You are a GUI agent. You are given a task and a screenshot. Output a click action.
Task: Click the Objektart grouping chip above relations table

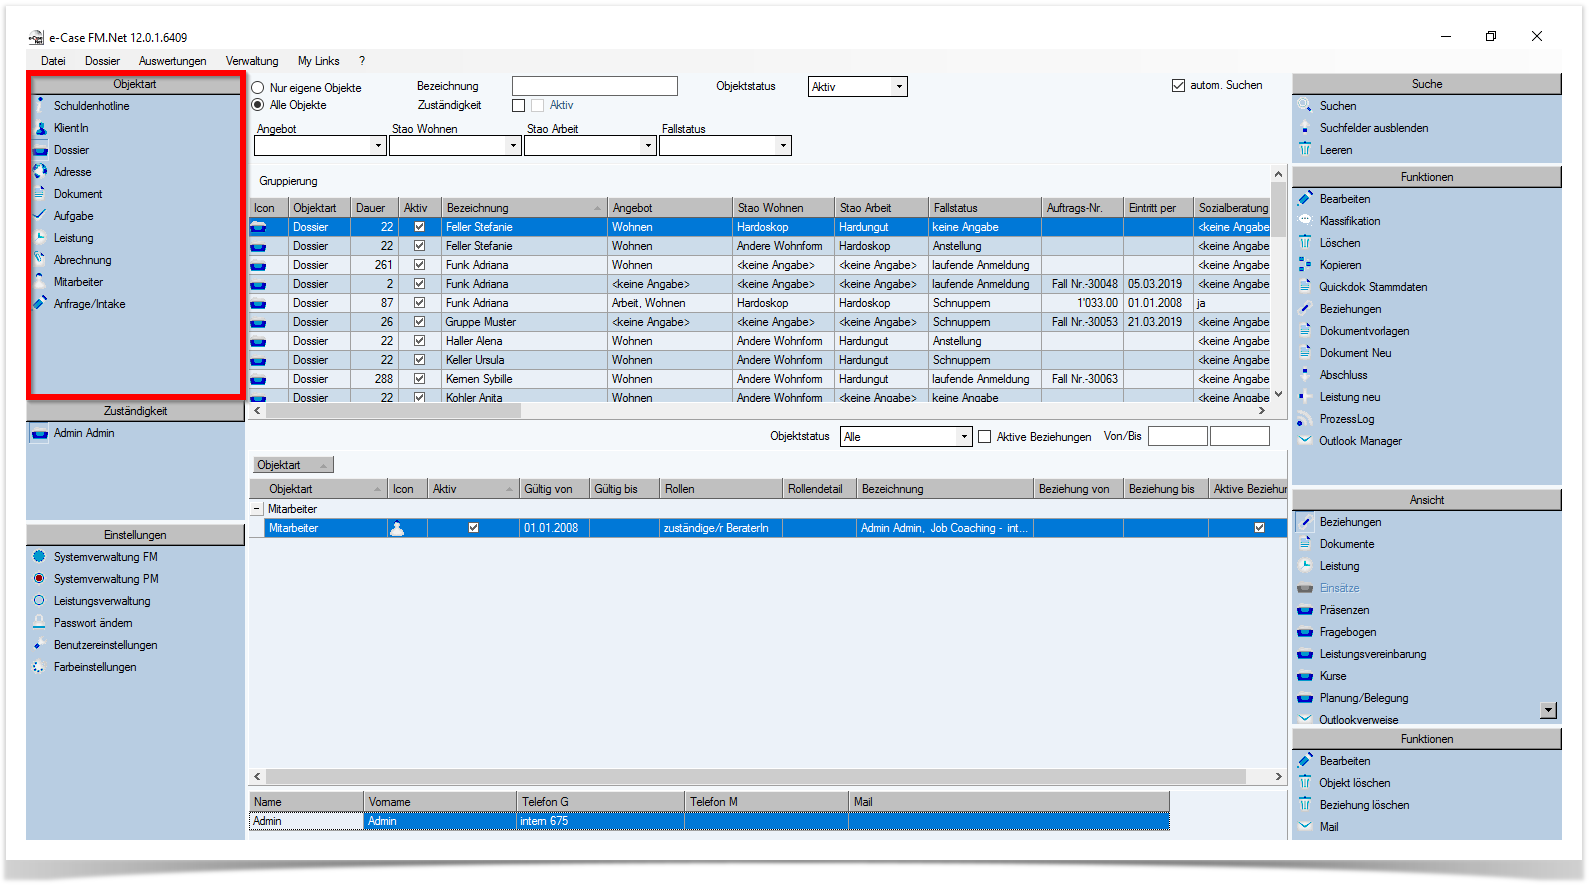293,465
